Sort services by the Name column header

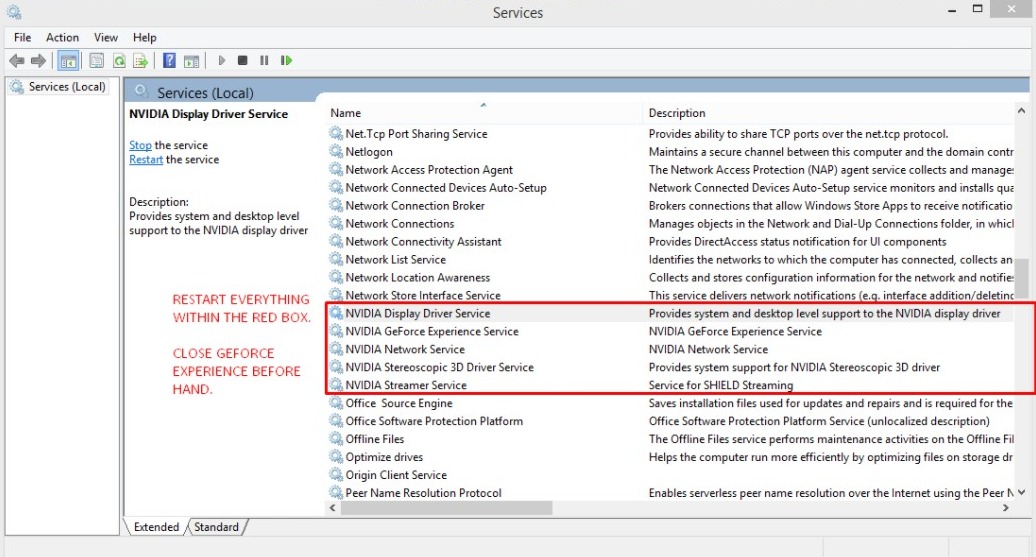(x=346, y=113)
